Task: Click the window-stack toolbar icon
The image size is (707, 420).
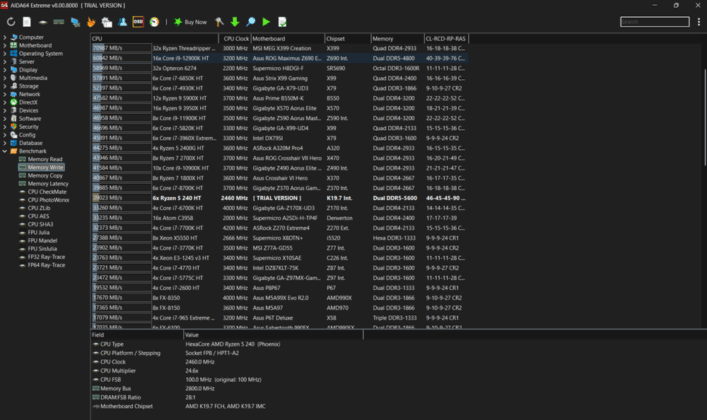Action: (x=106, y=22)
